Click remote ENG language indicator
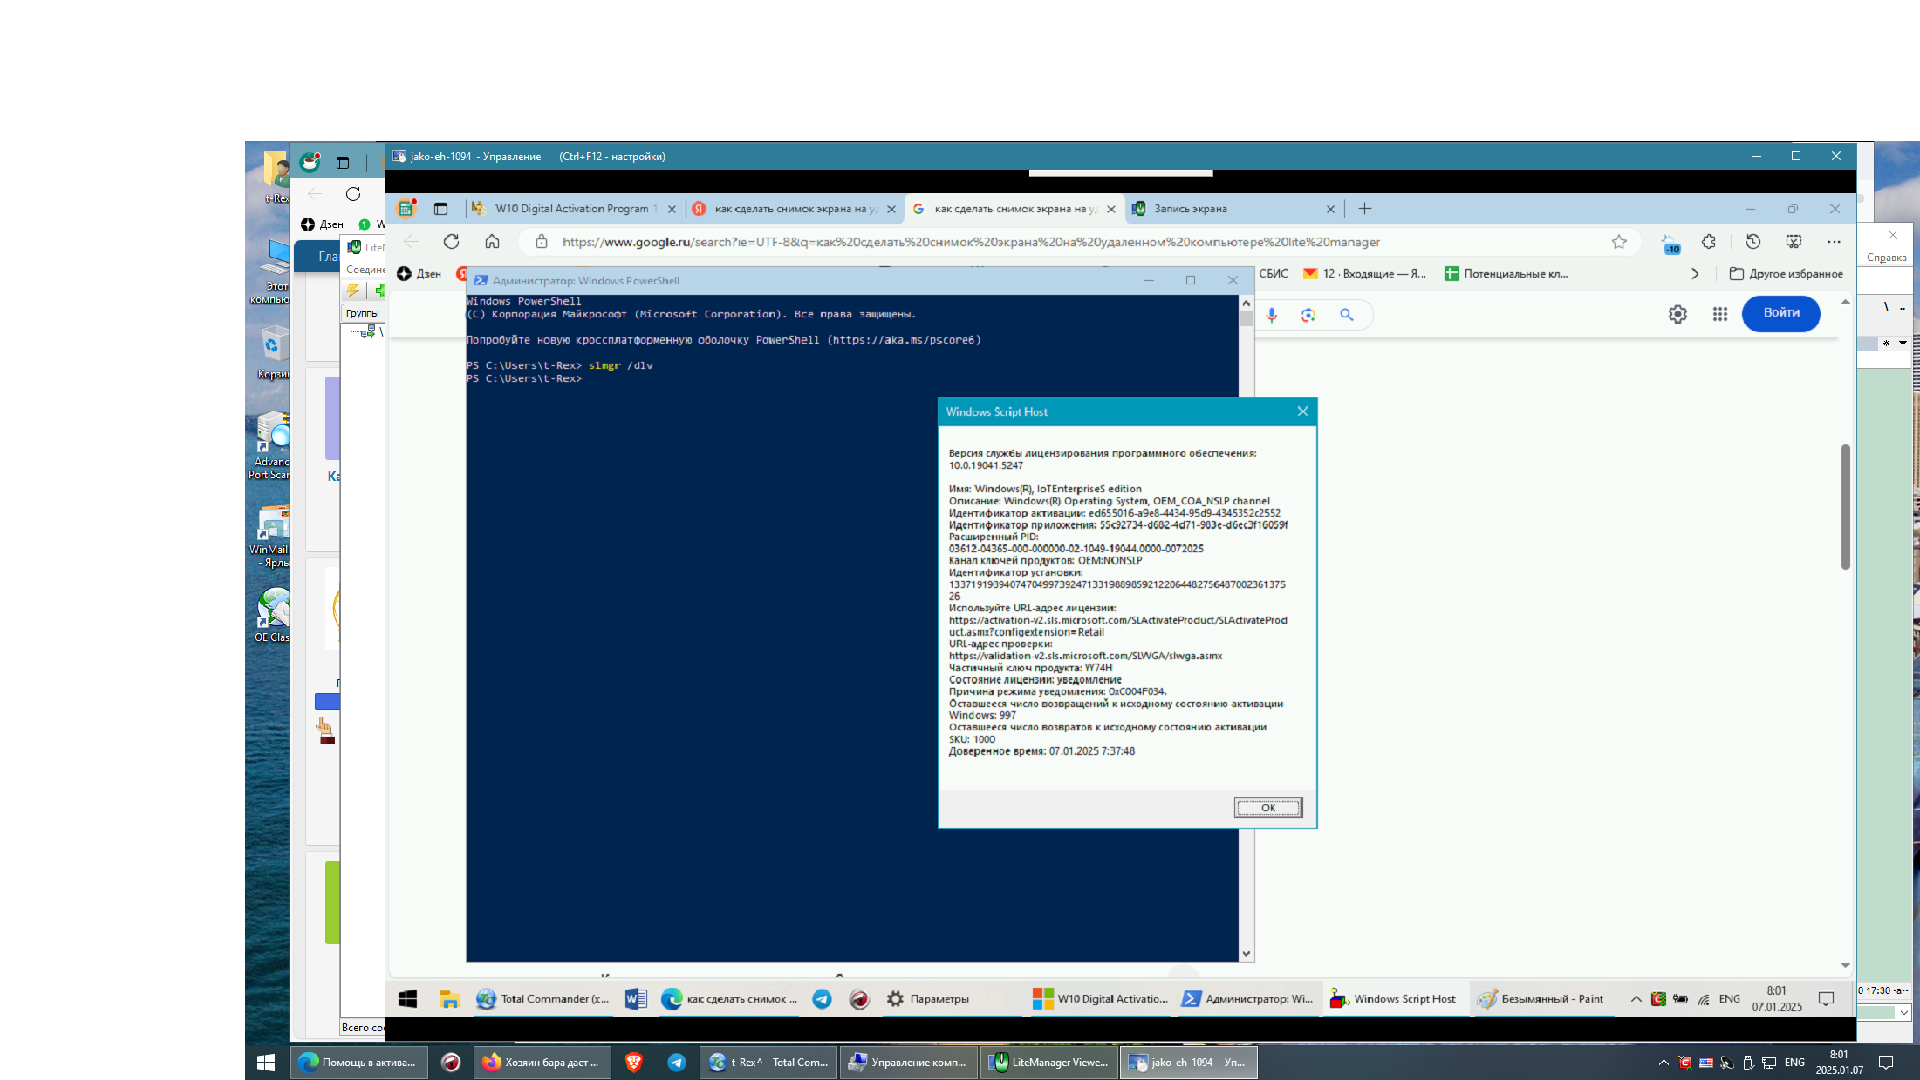 tap(1729, 999)
